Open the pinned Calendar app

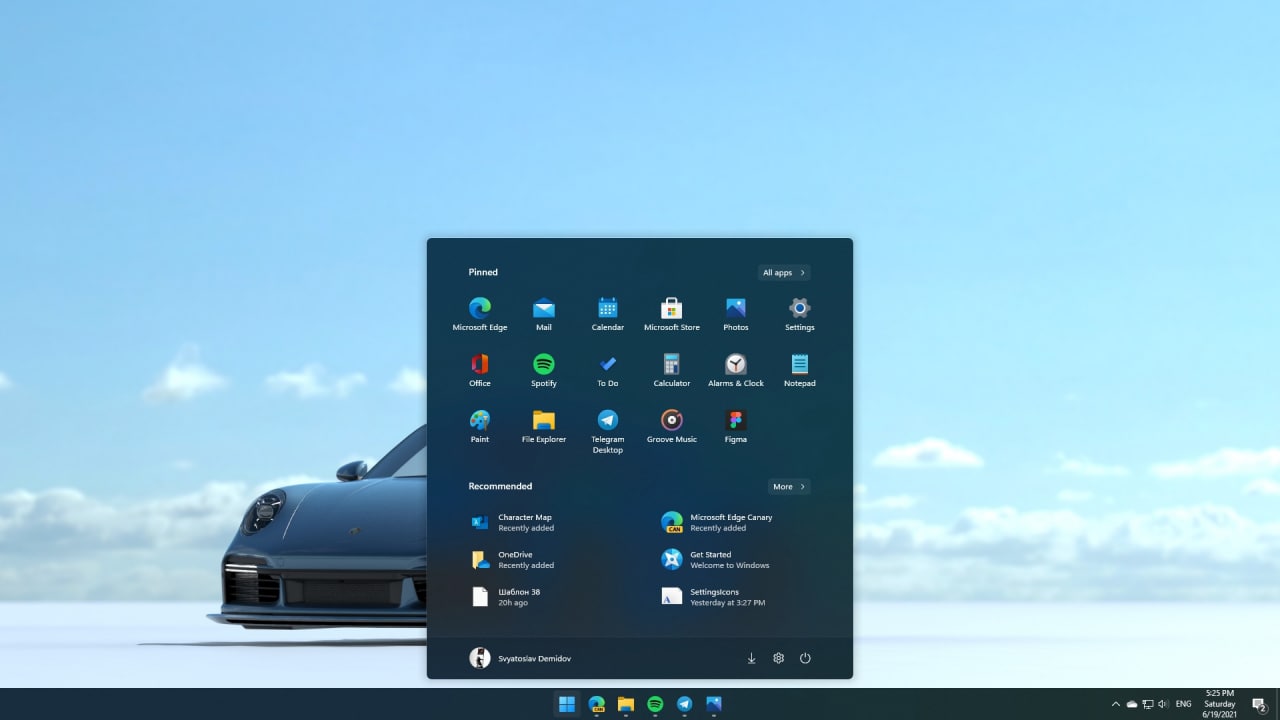click(608, 314)
